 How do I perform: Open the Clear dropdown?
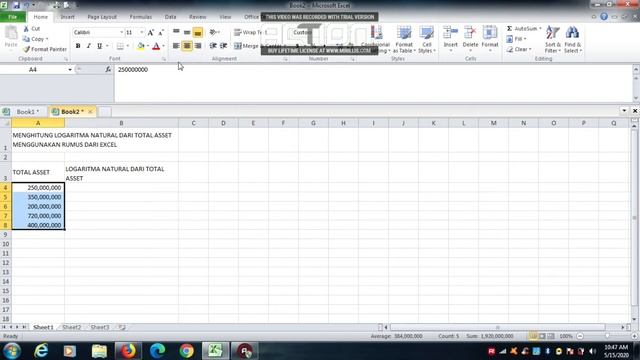tap(519, 49)
